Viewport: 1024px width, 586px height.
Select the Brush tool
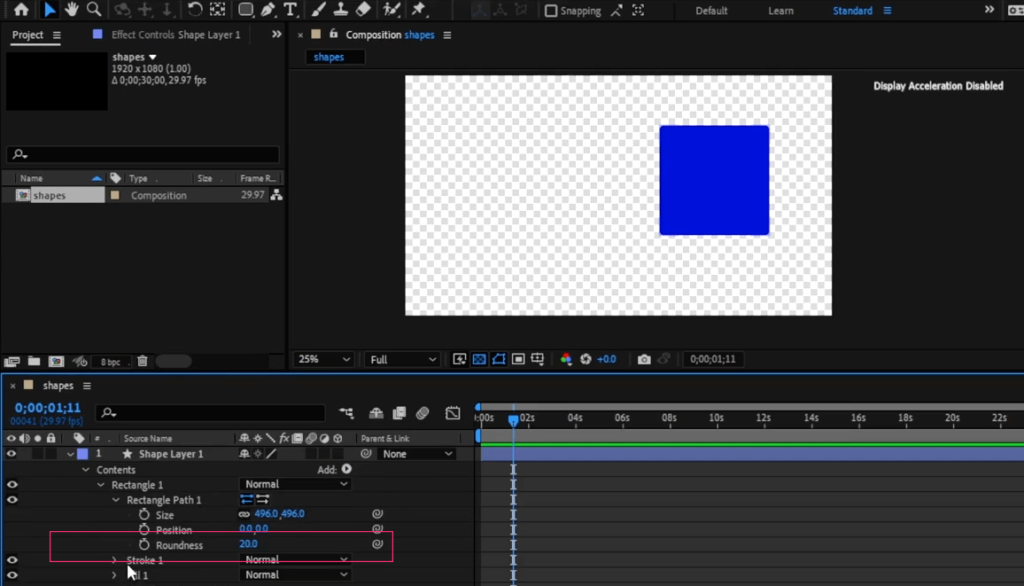click(318, 10)
